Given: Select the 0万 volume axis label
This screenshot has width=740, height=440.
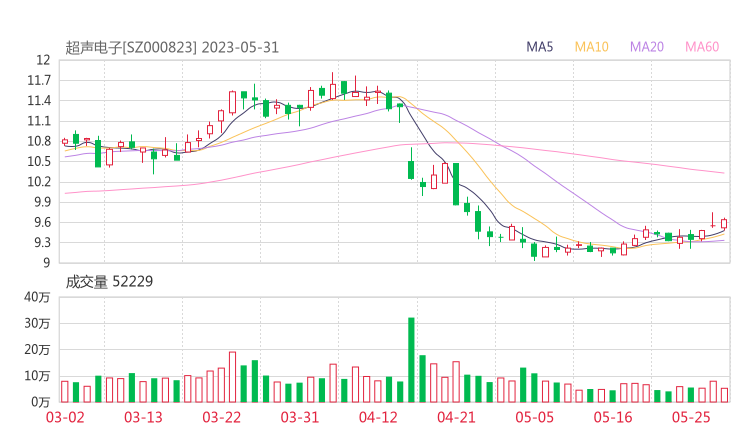Looking at the screenshot, I should tap(40, 402).
